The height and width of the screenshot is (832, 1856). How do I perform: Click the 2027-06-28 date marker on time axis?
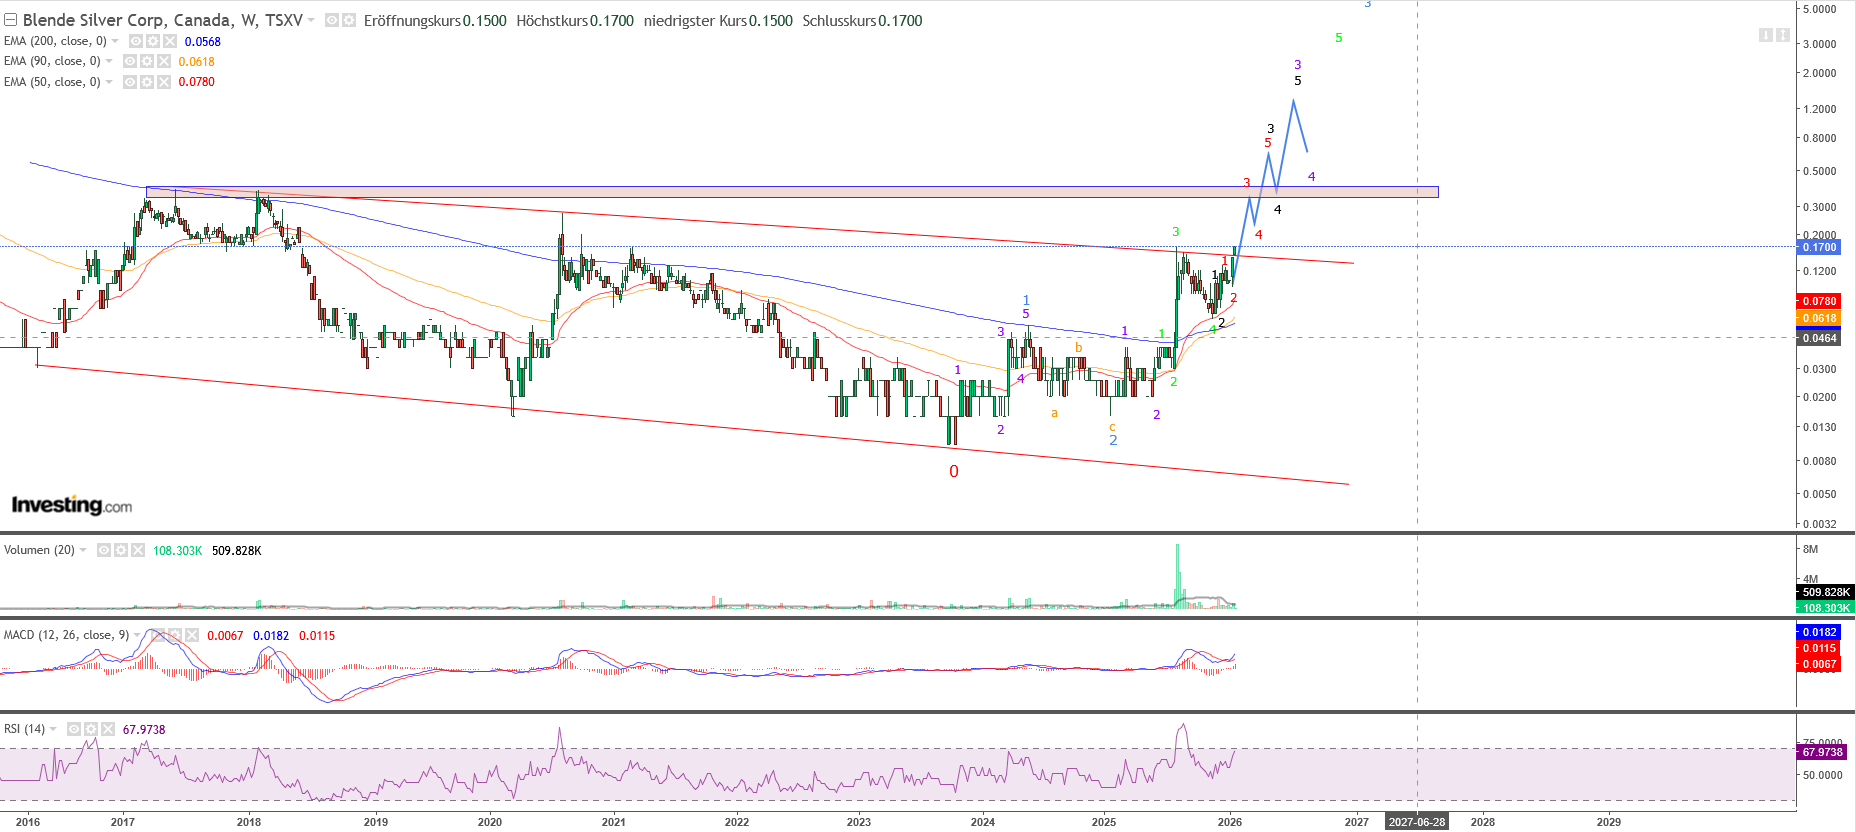1416,822
